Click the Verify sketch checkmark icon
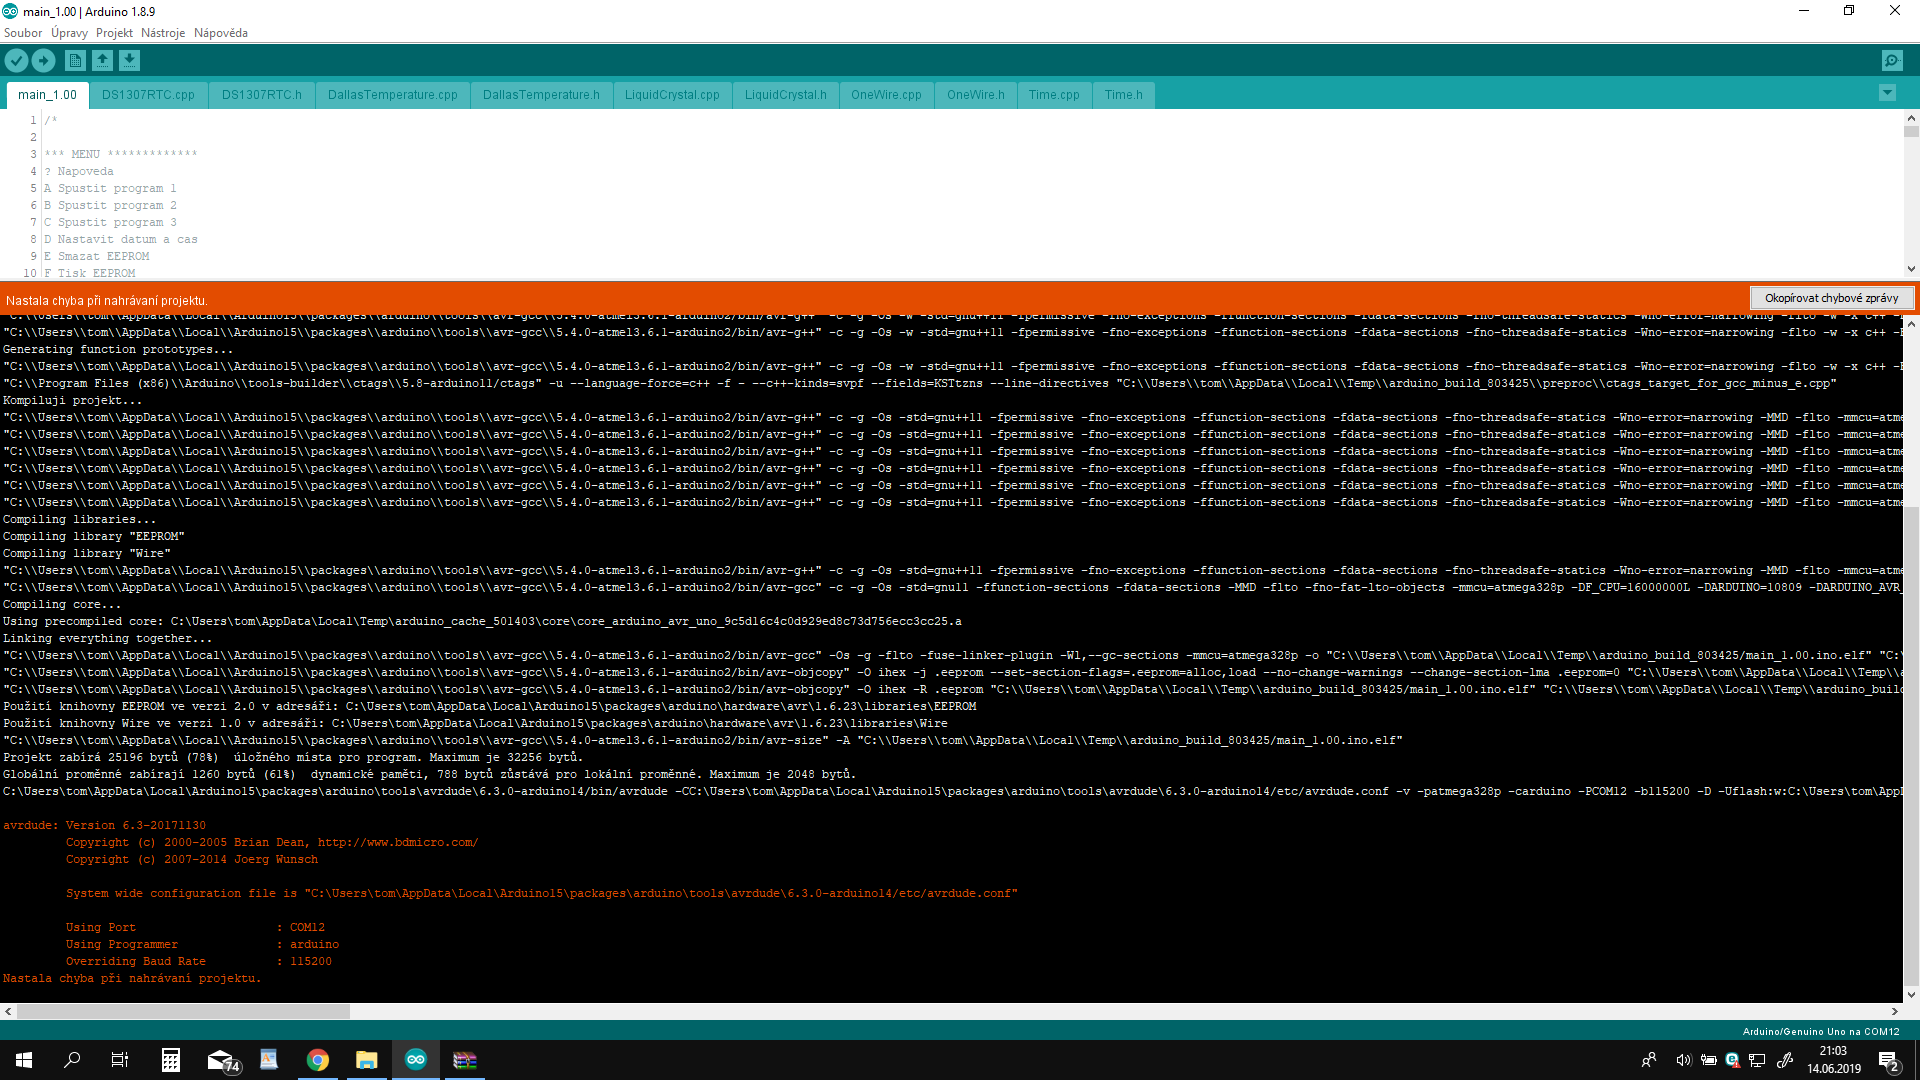 tap(17, 61)
